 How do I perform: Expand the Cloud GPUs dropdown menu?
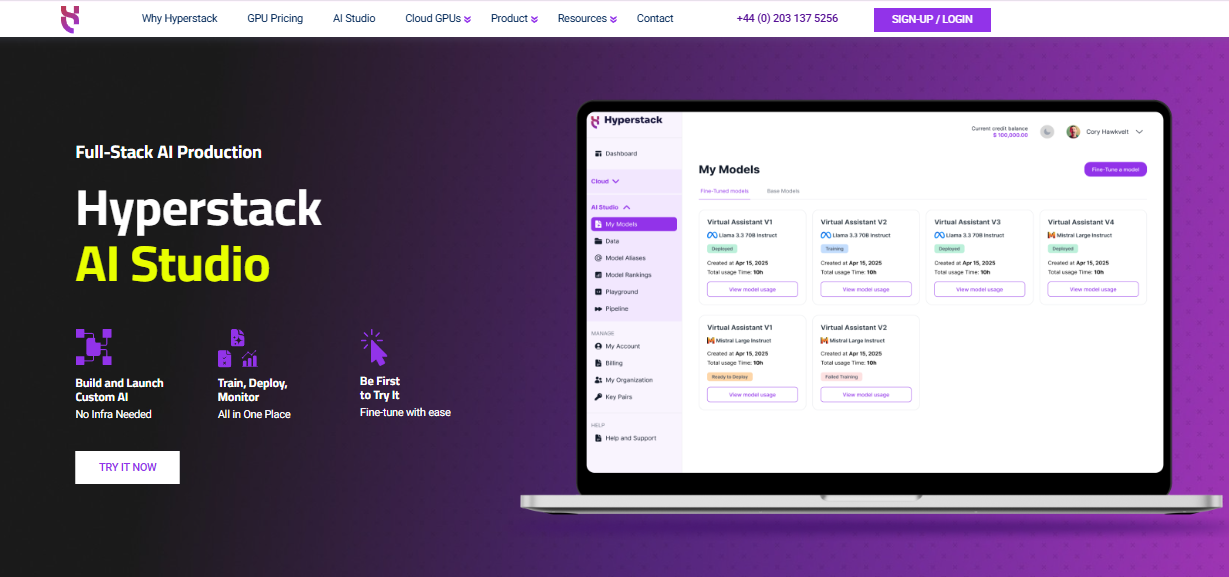click(x=437, y=19)
